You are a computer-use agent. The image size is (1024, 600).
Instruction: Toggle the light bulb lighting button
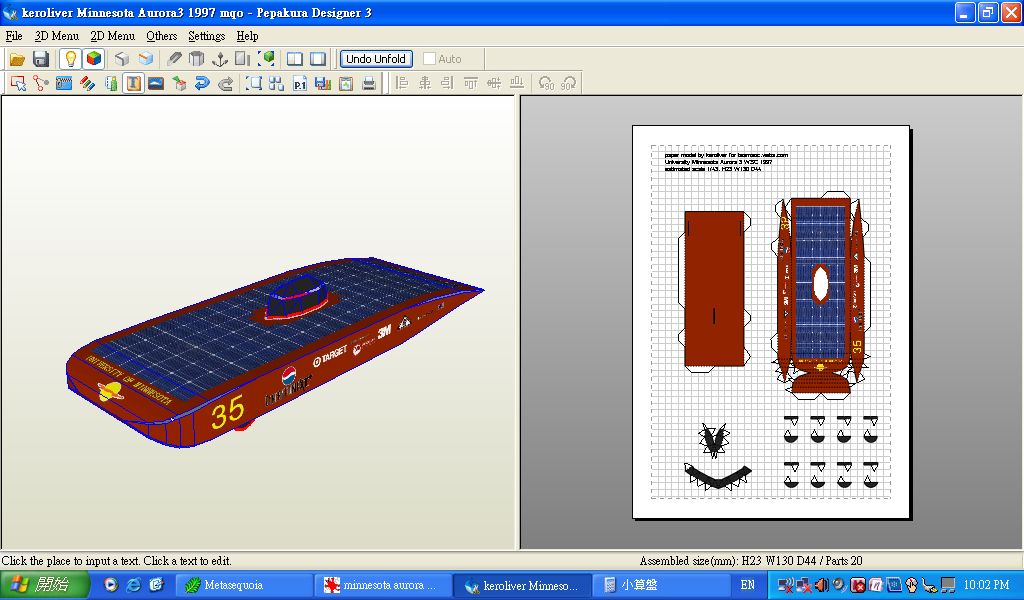(70, 59)
